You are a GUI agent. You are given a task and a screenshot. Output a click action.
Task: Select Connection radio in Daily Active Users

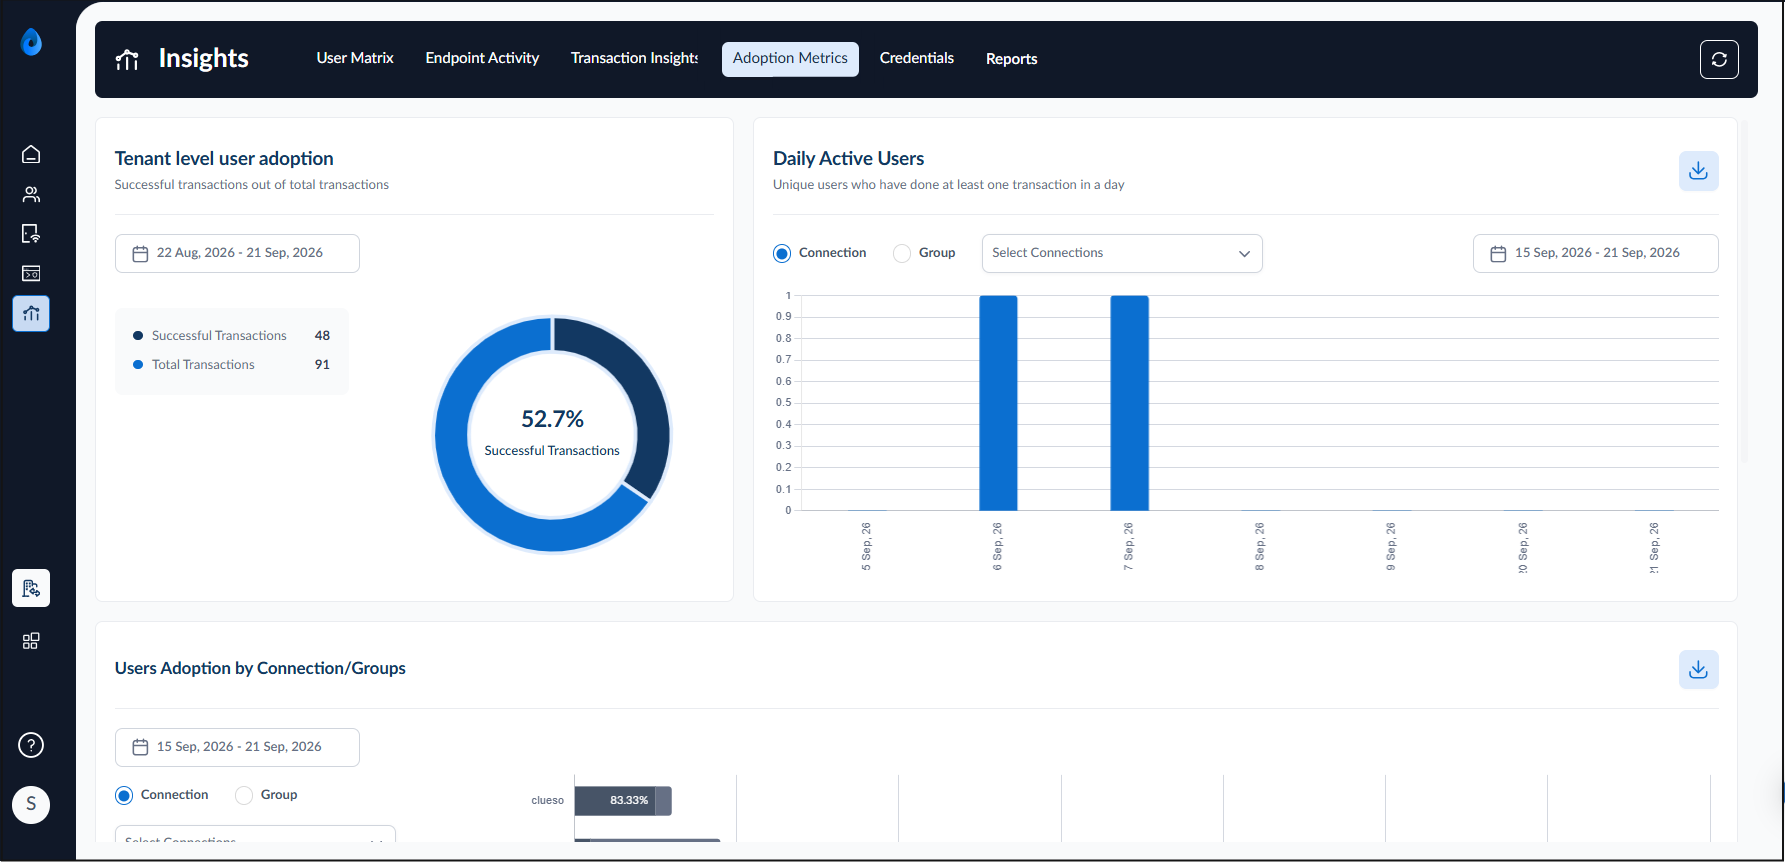click(782, 254)
